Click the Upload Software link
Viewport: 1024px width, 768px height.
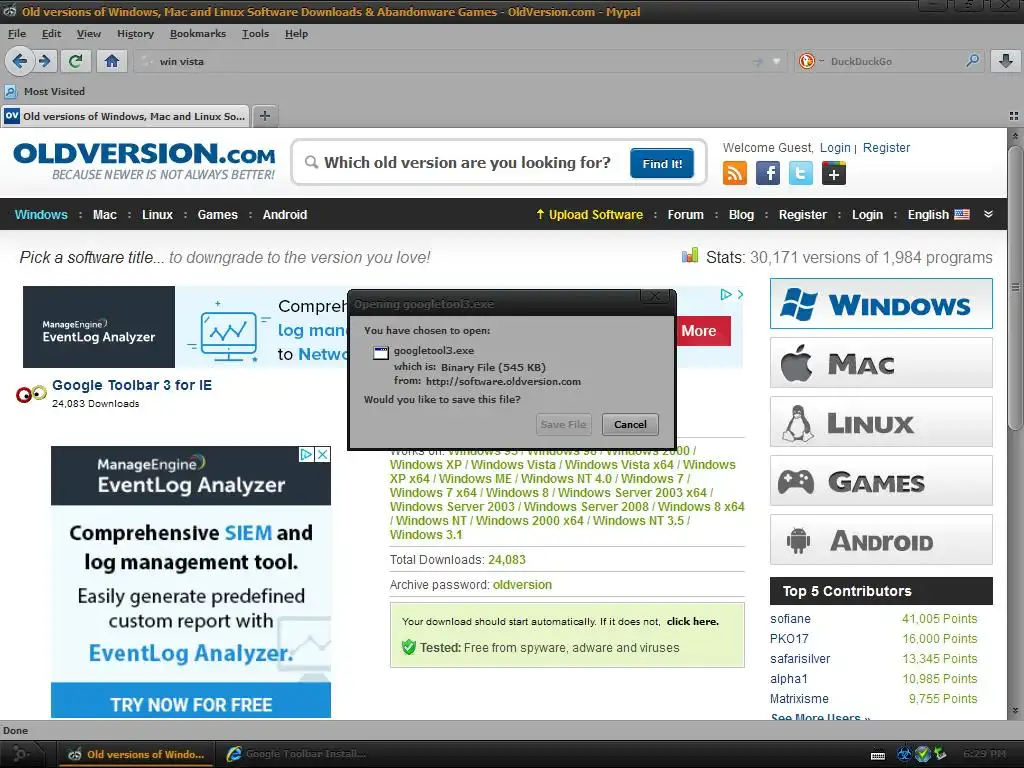[x=589, y=214]
